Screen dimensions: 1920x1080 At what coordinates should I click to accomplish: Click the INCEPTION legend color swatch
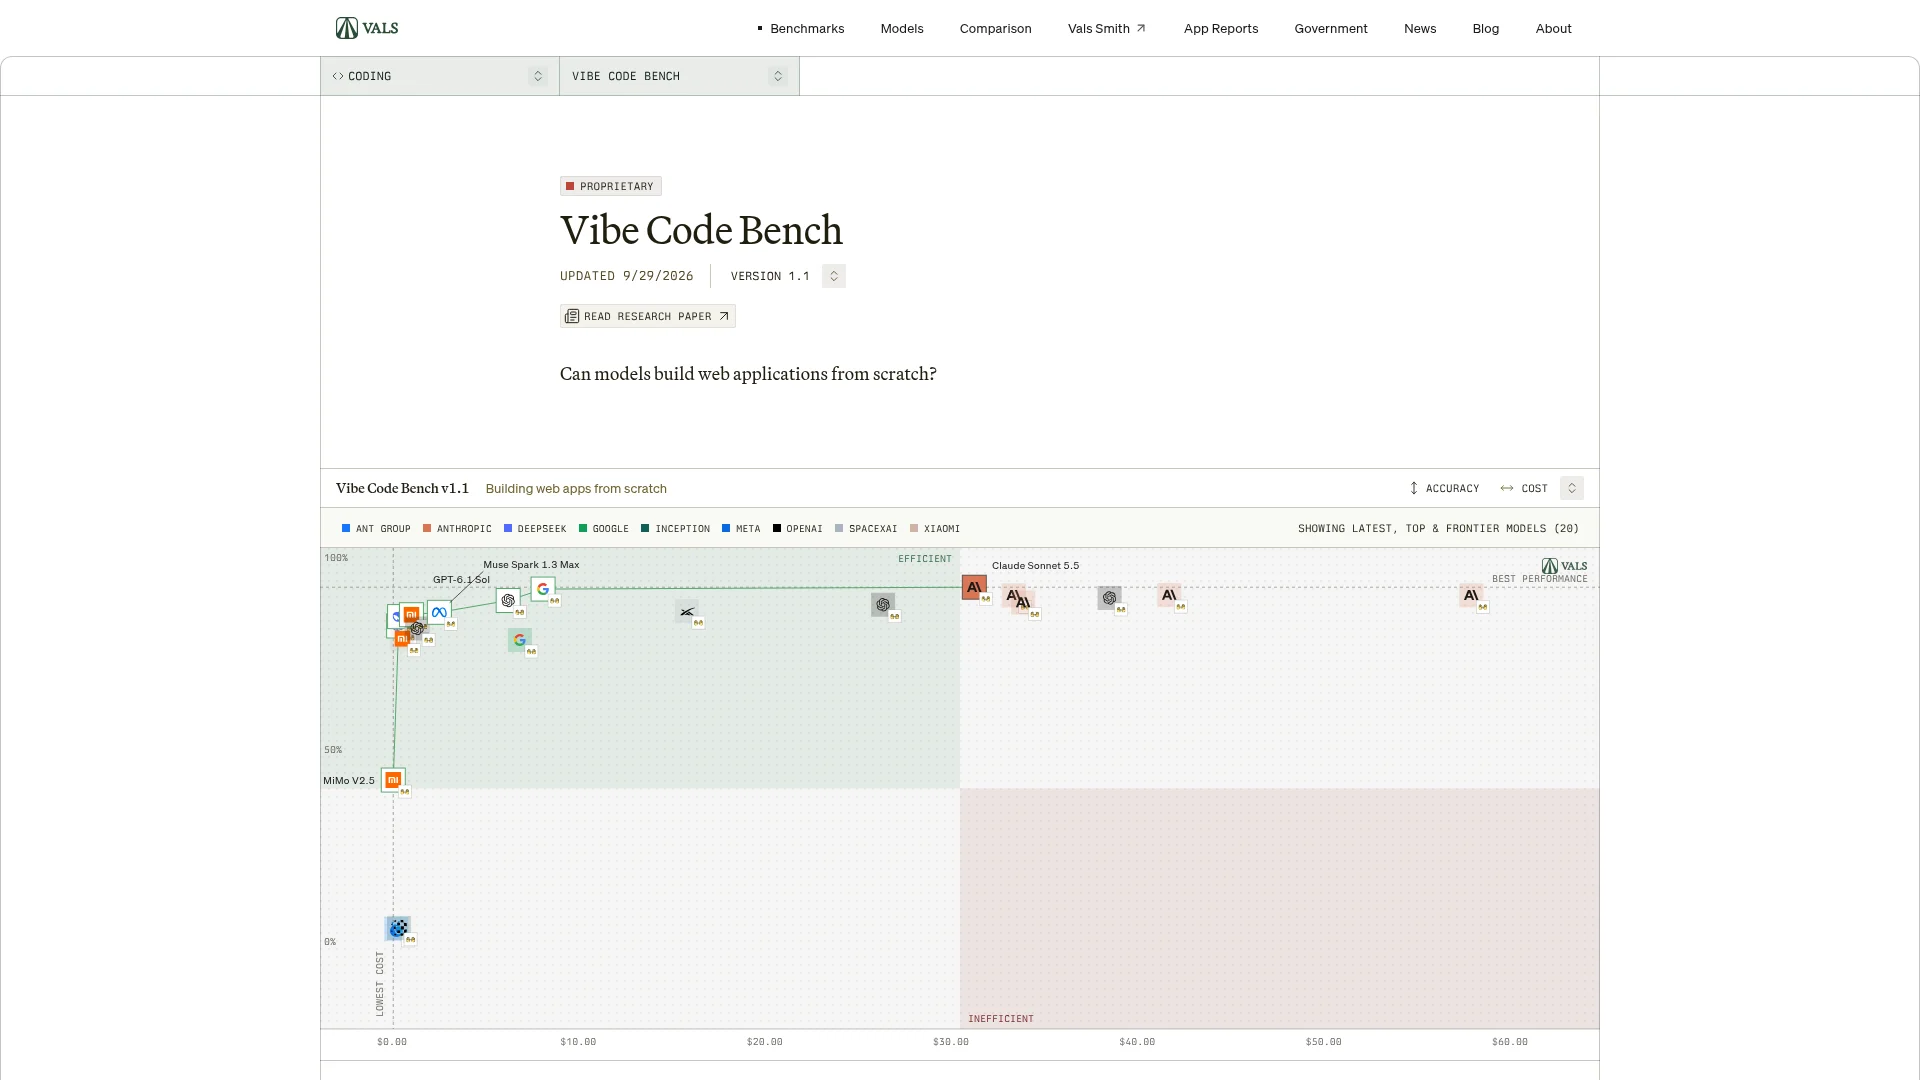click(x=645, y=528)
